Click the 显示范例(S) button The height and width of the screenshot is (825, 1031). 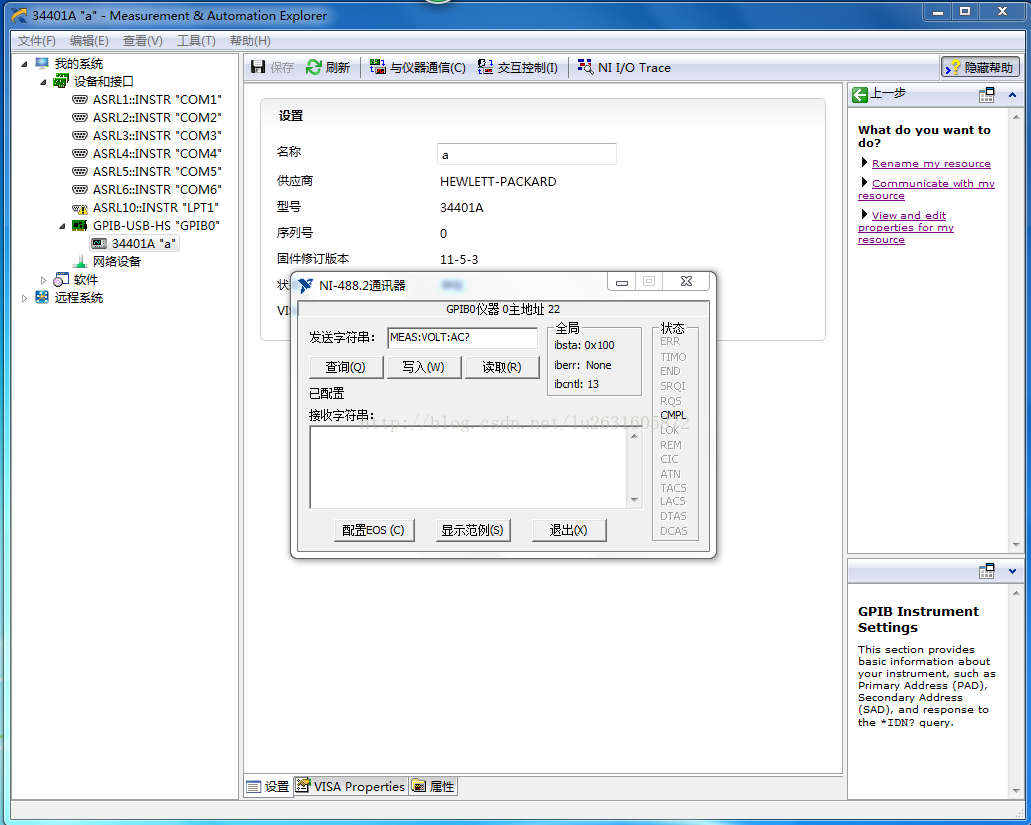point(473,530)
